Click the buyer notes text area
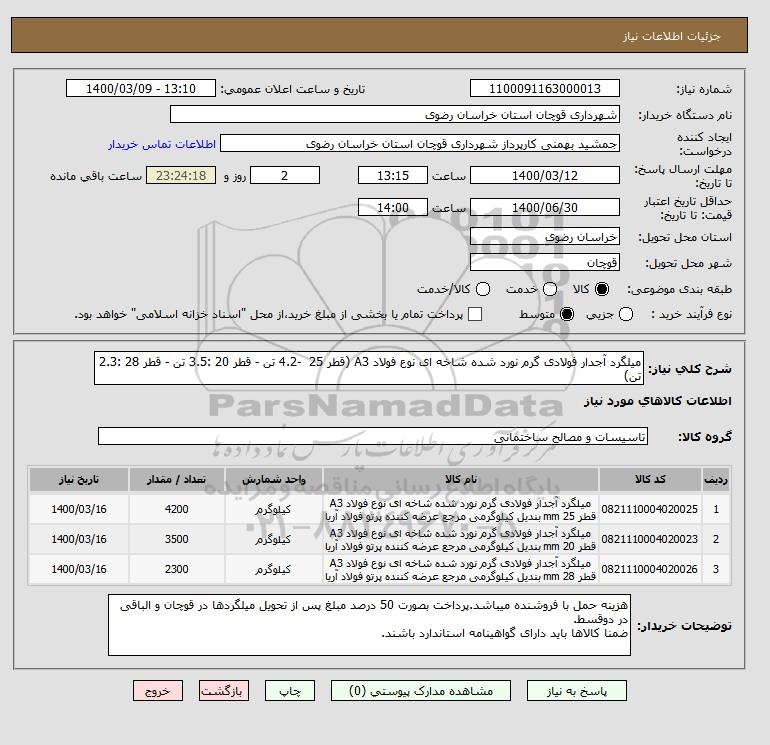The height and width of the screenshot is (745, 770). click(x=369, y=625)
